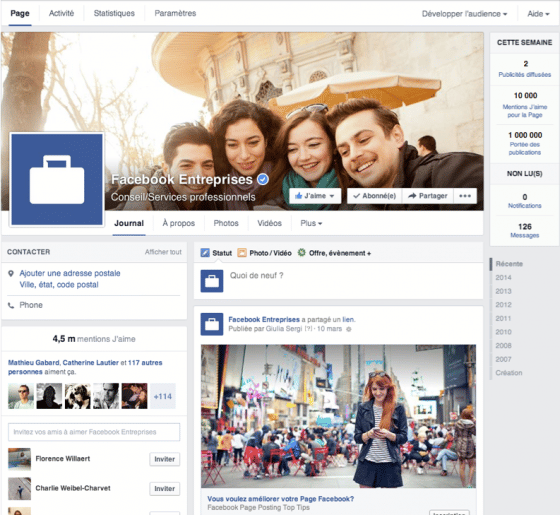The width and height of the screenshot is (560, 515).
Task: Open the Activité tab
Action: pyautogui.click(x=61, y=13)
